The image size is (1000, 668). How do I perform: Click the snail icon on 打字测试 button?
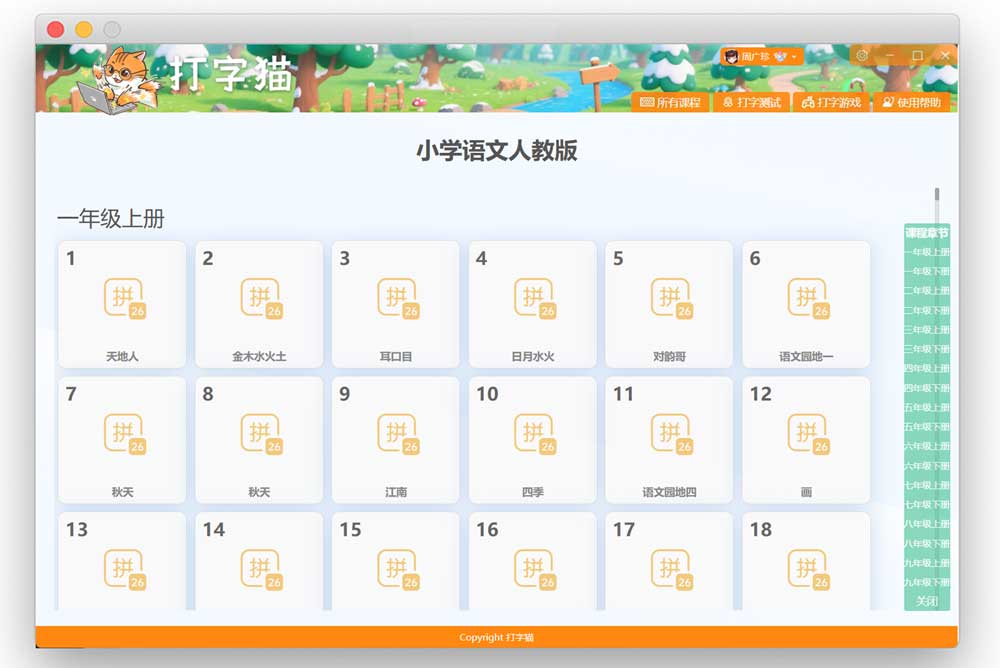click(x=727, y=101)
